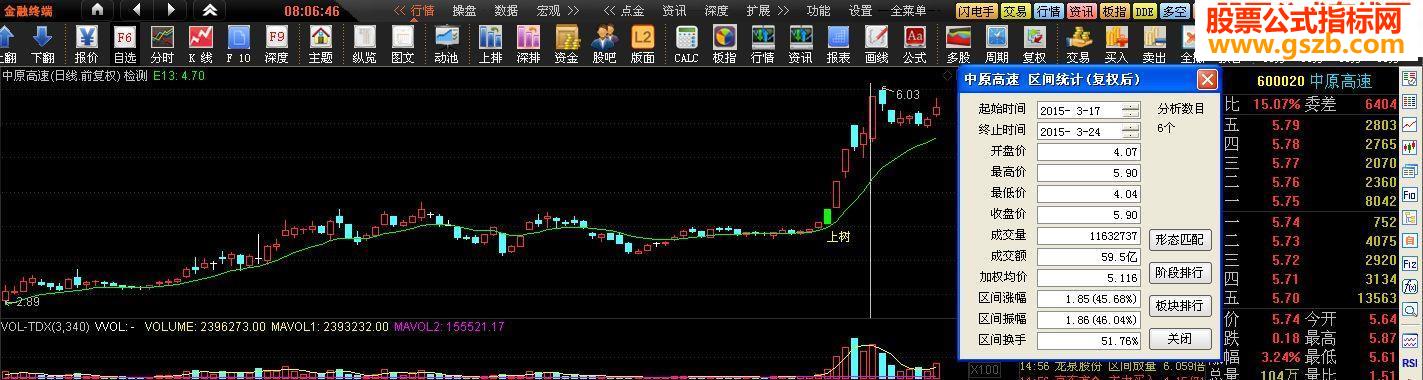
Task: Click the 阶段排行 stage ranking button
Action: [1181, 273]
